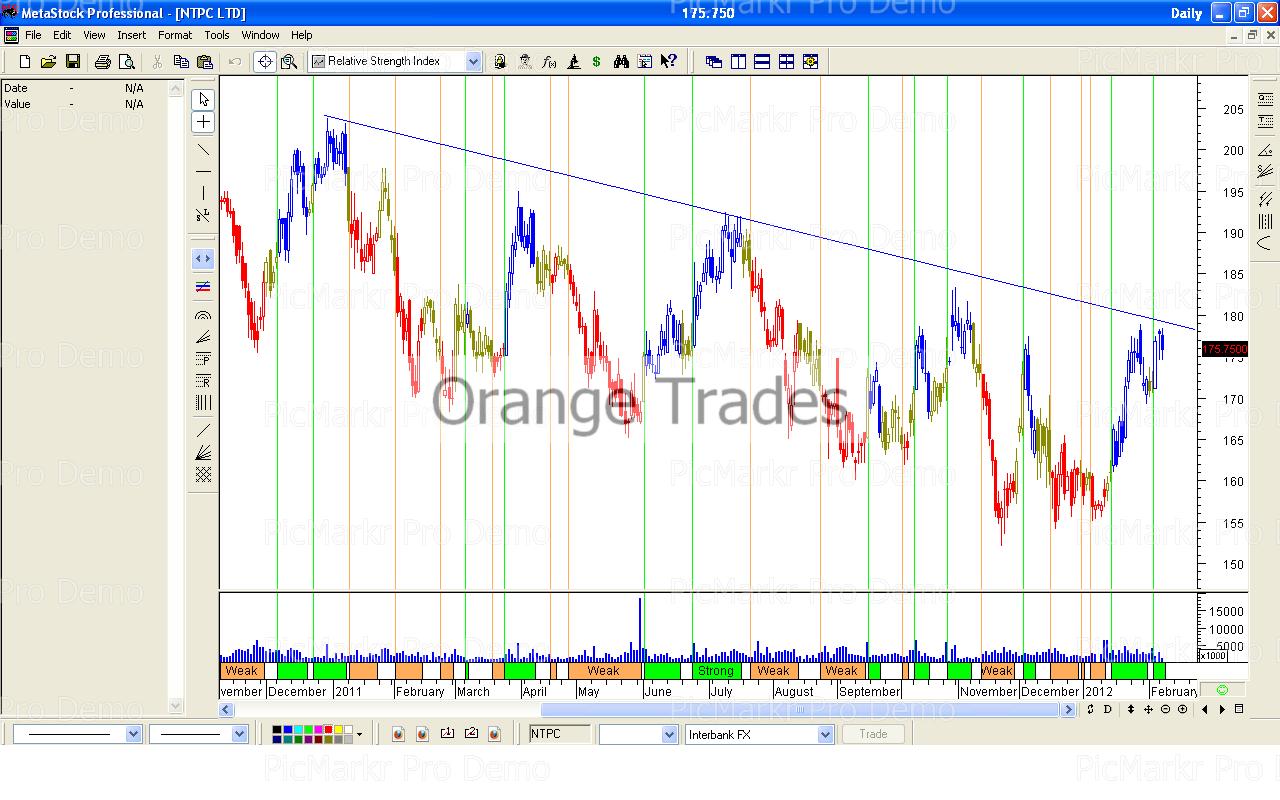Toggle the highlighted left-right arrows tool
This screenshot has height=800, width=1280.
(203, 259)
